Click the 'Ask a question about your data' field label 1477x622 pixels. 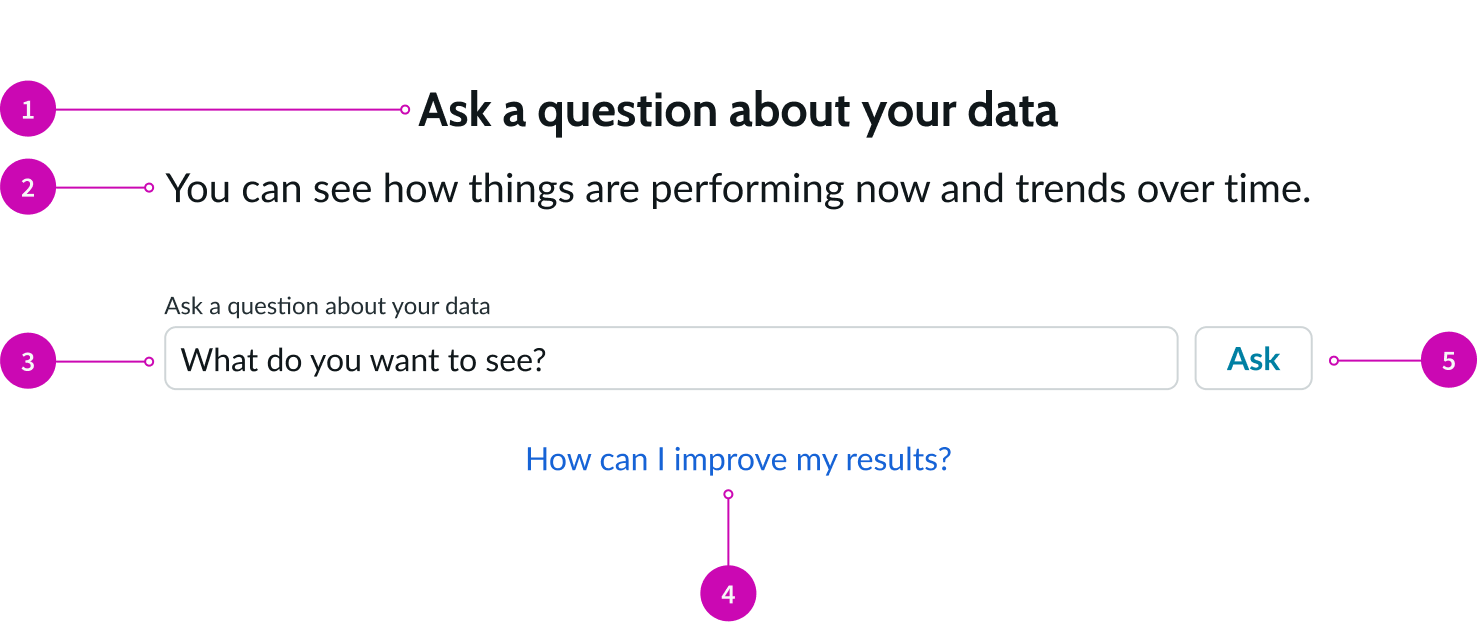click(x=329, y=306)
